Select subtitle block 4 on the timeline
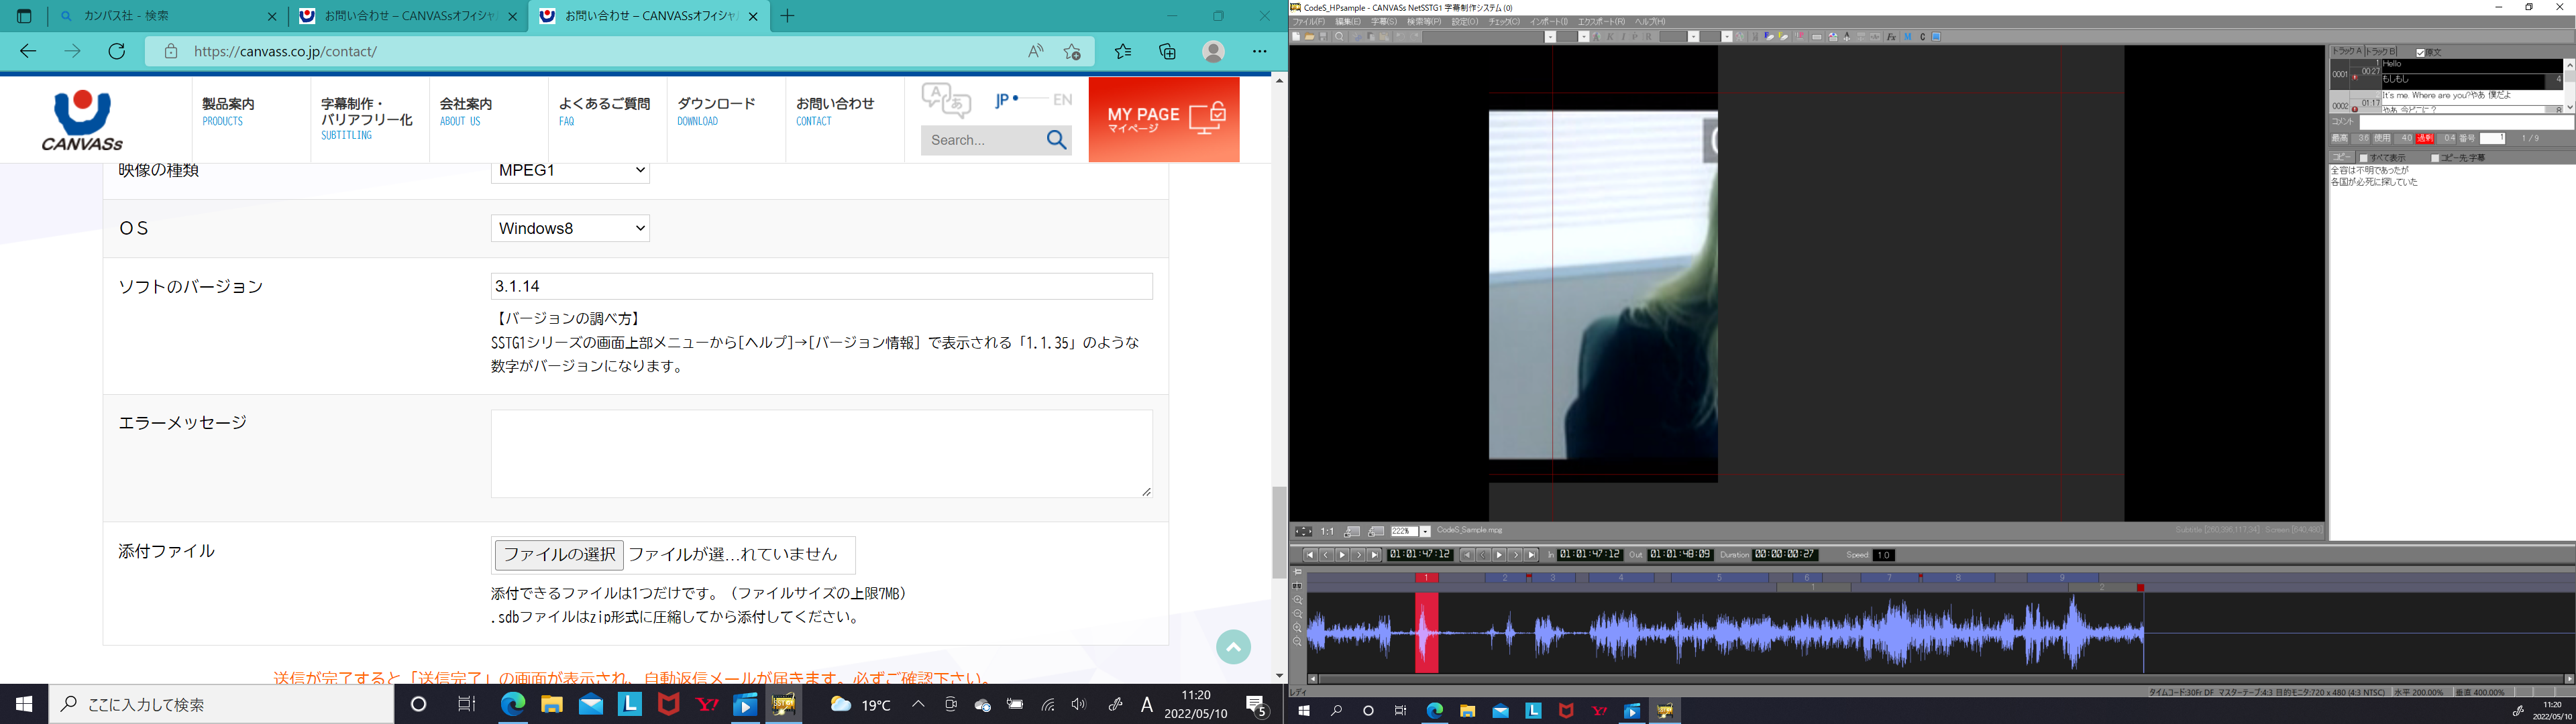 tap(1621, 578)
